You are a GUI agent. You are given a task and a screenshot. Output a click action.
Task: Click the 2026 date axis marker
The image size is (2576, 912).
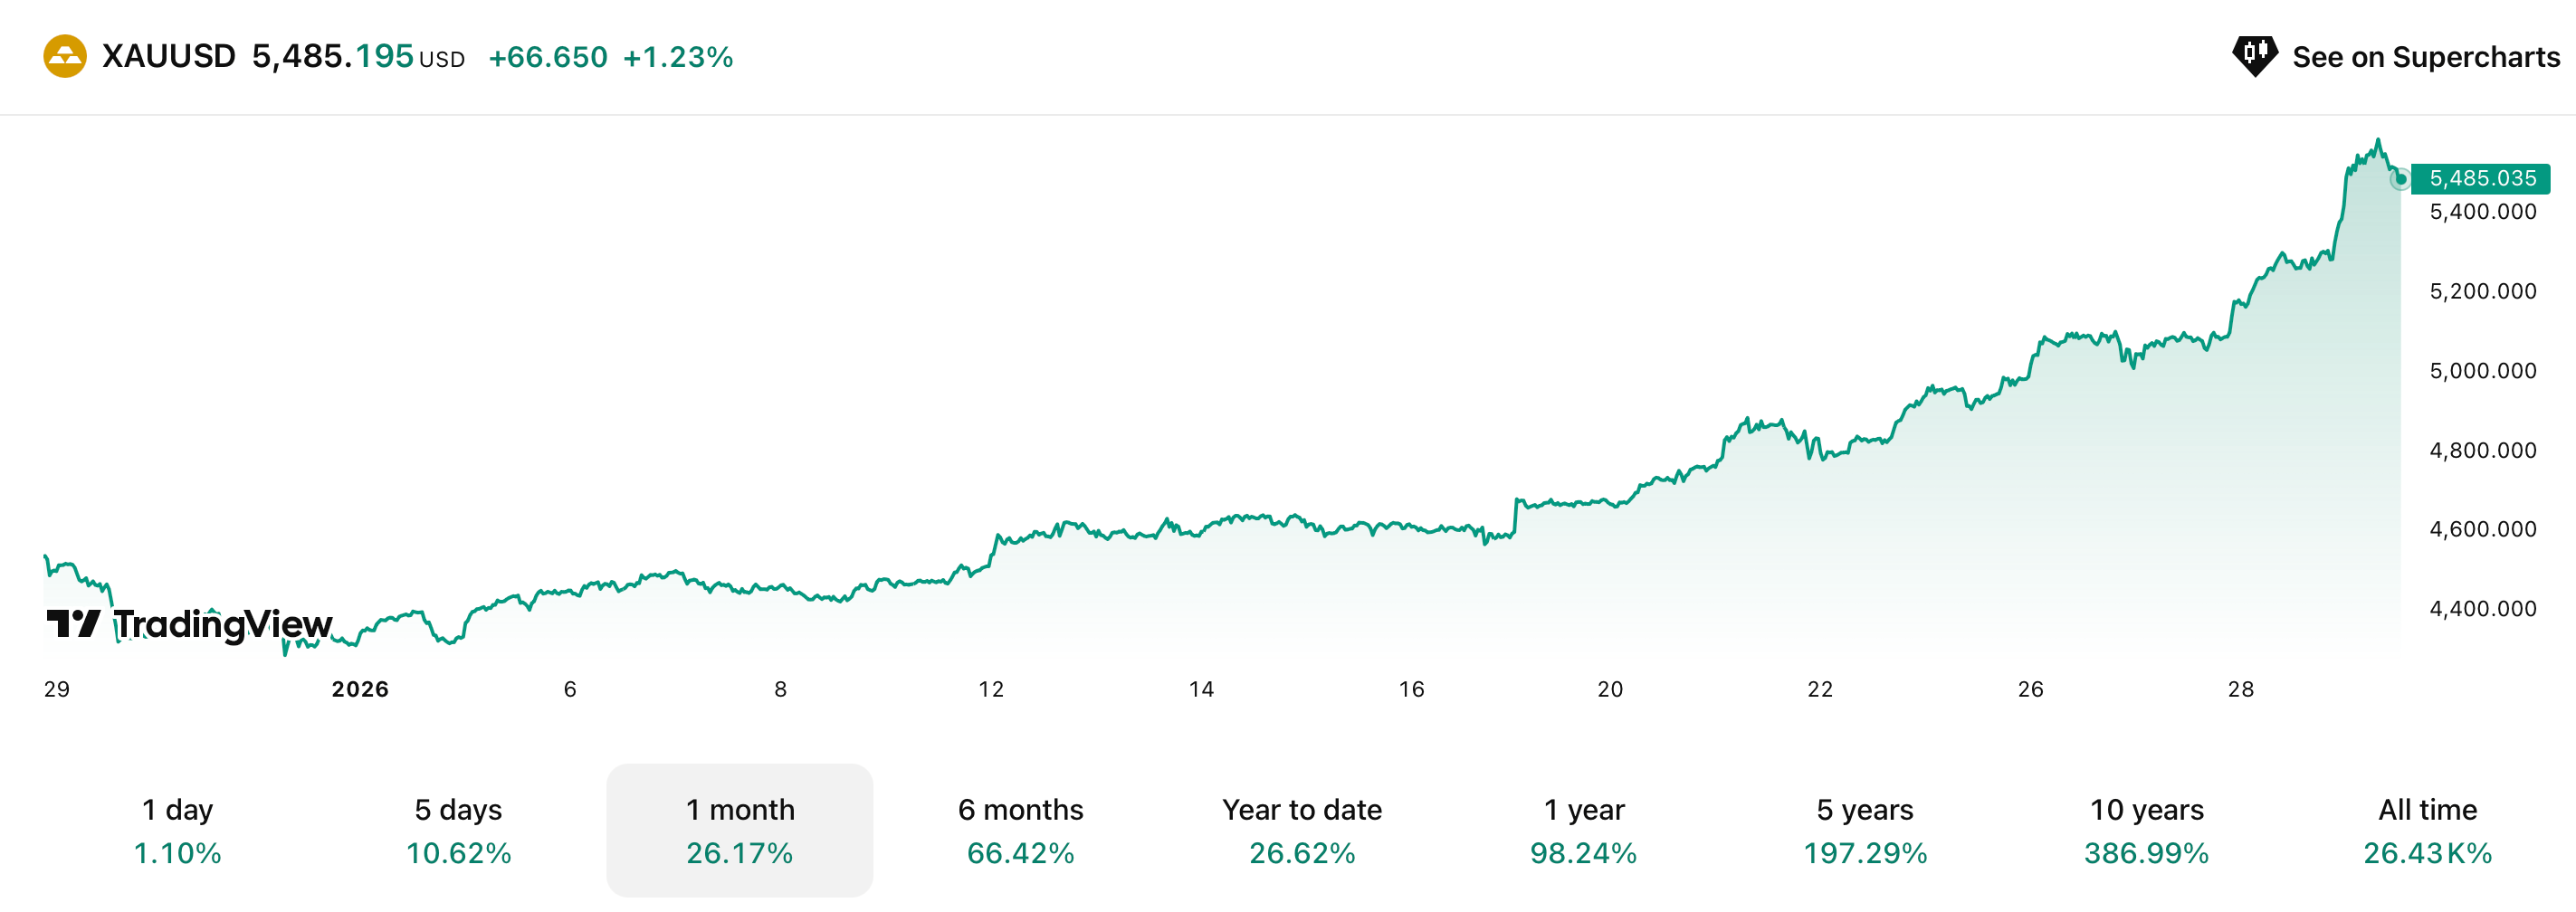[x=360, y=689]
